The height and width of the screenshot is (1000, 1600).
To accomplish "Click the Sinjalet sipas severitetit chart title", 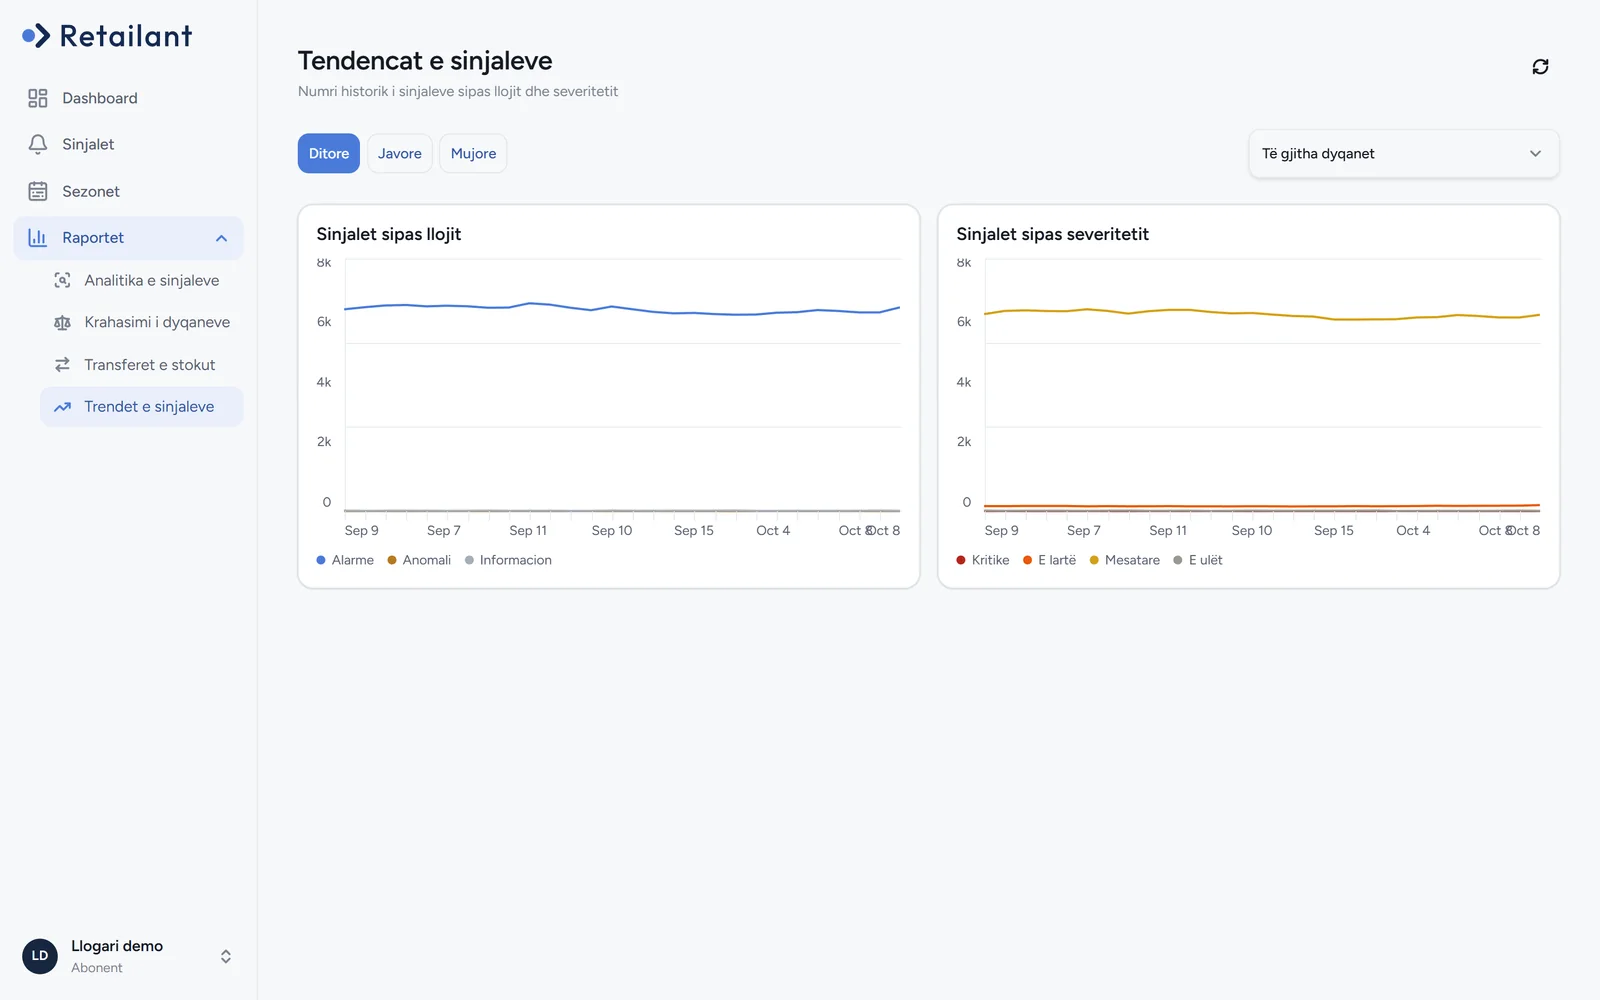I will coord(1052,234).
